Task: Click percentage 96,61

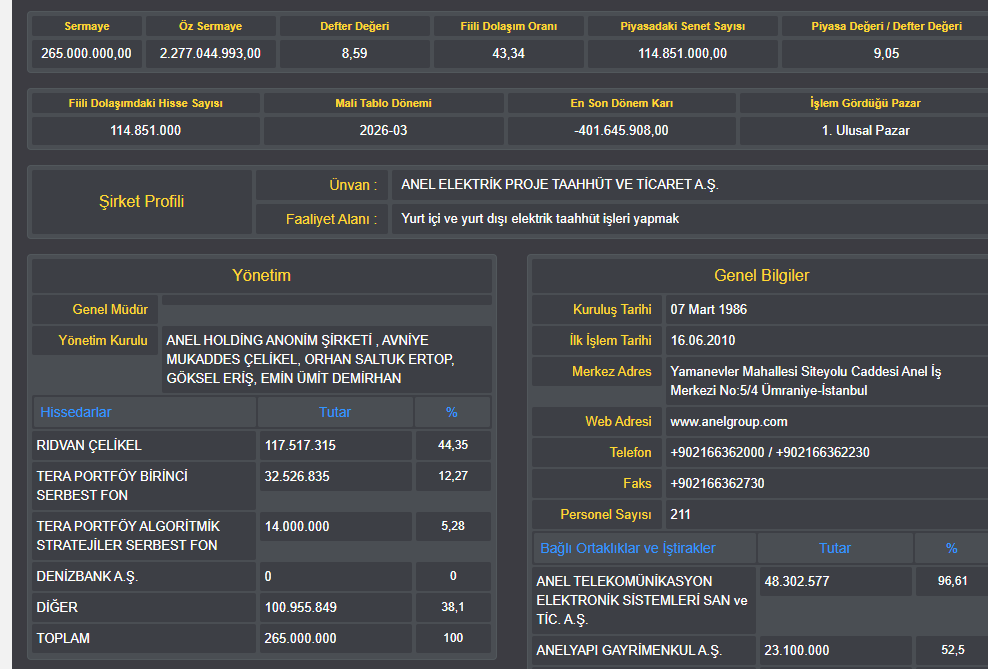Action: coord(952,581)
